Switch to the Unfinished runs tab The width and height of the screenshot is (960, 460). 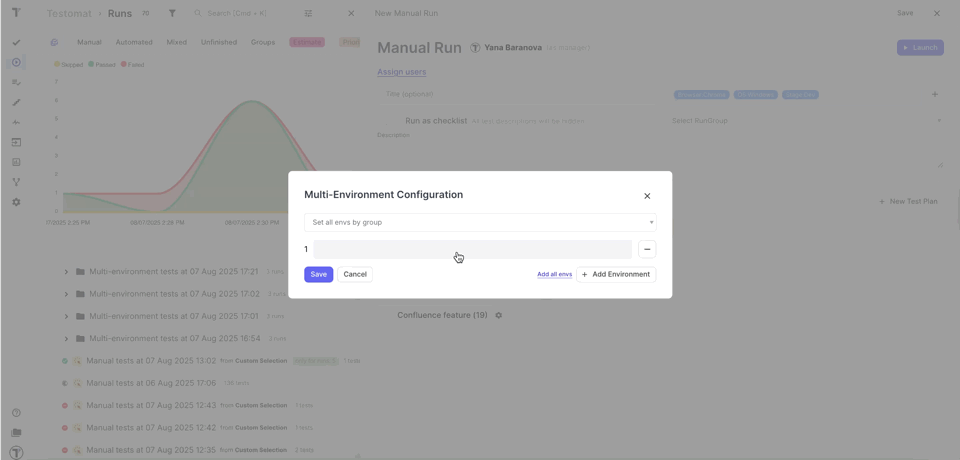218,42
